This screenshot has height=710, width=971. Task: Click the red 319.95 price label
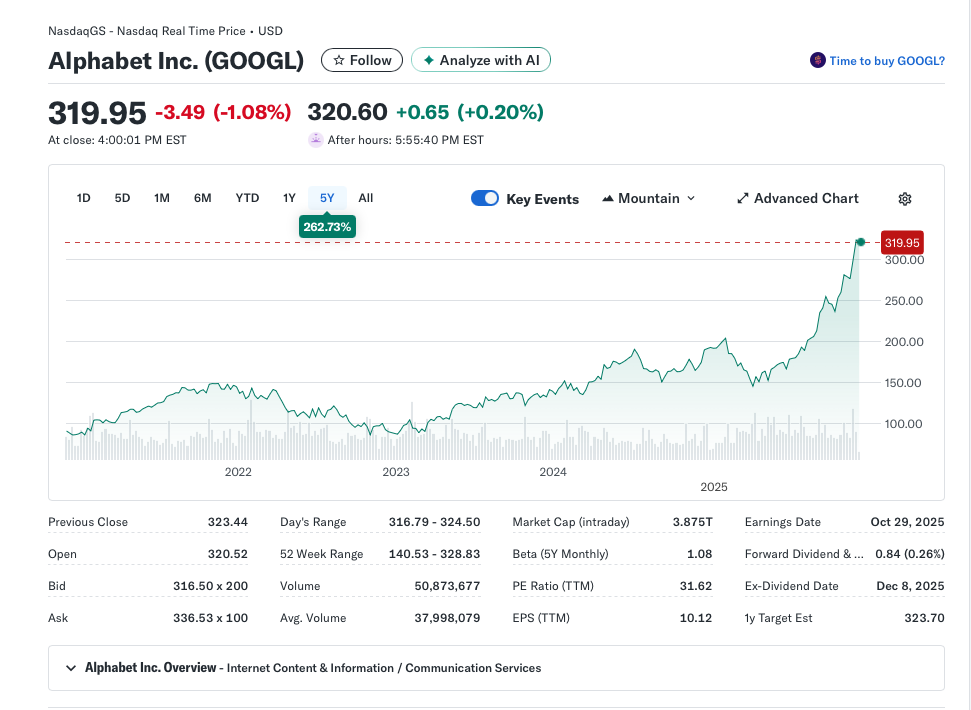point(901,242)
